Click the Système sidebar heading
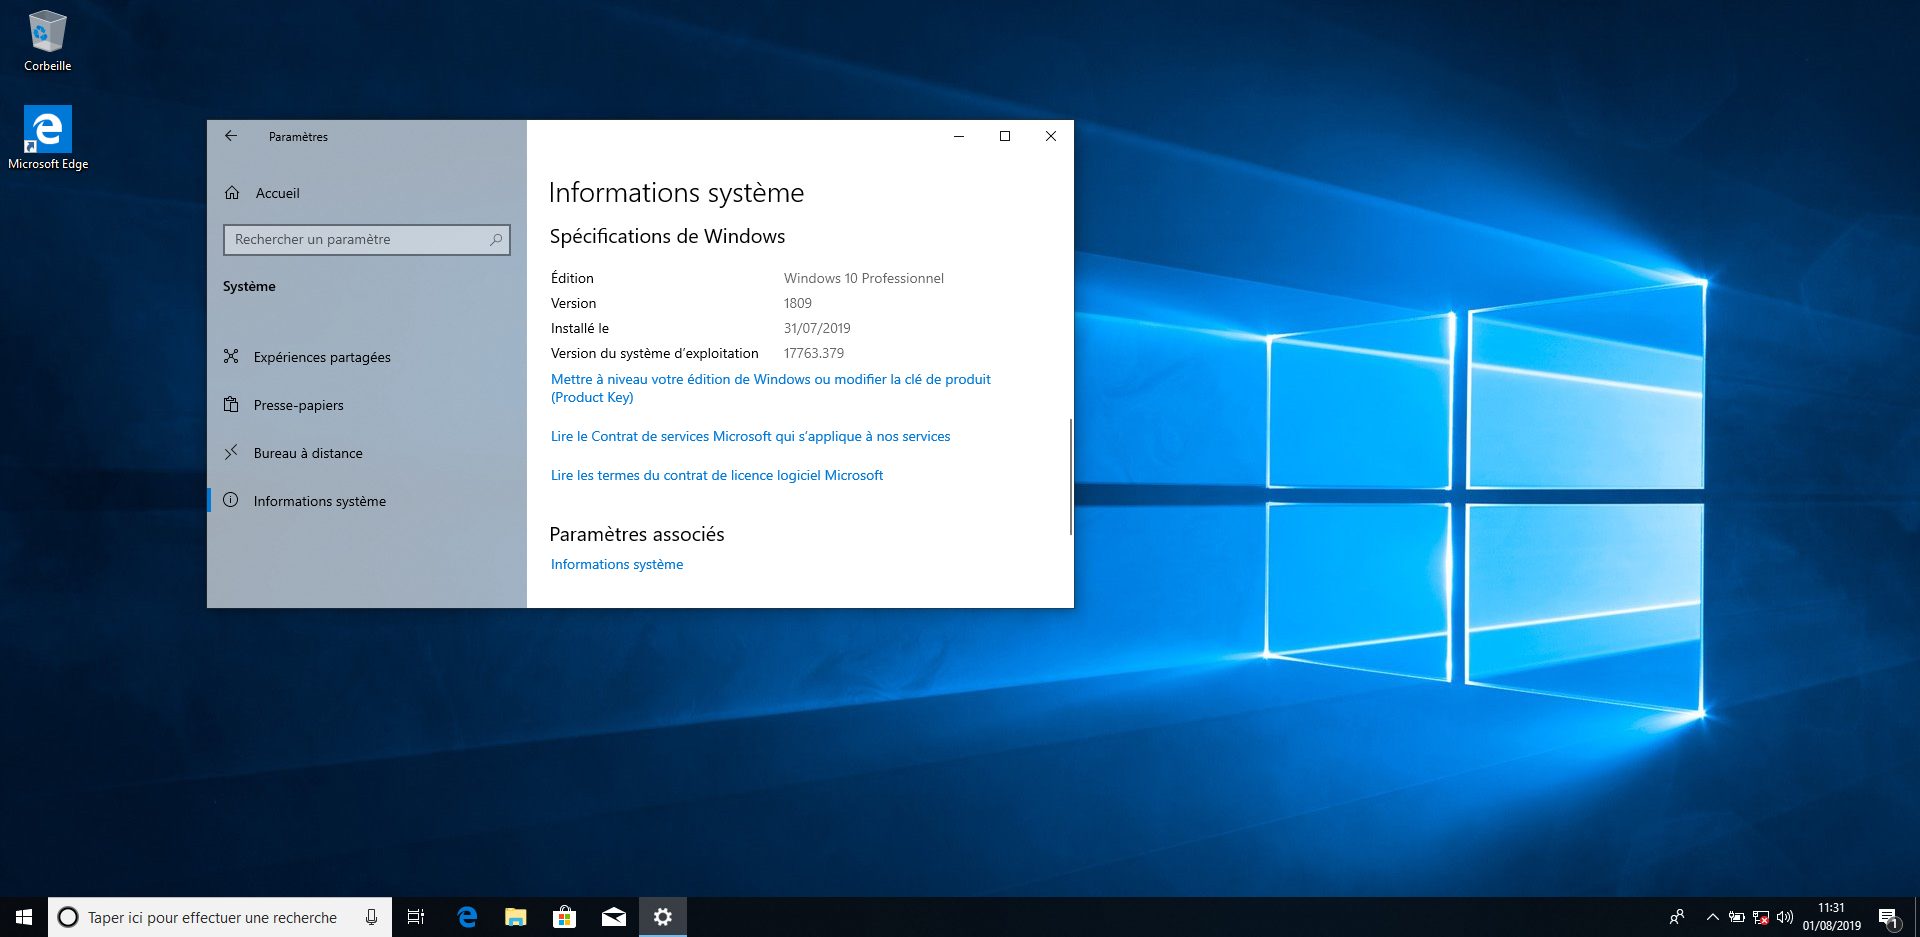1920x937 pixels. 249,287
